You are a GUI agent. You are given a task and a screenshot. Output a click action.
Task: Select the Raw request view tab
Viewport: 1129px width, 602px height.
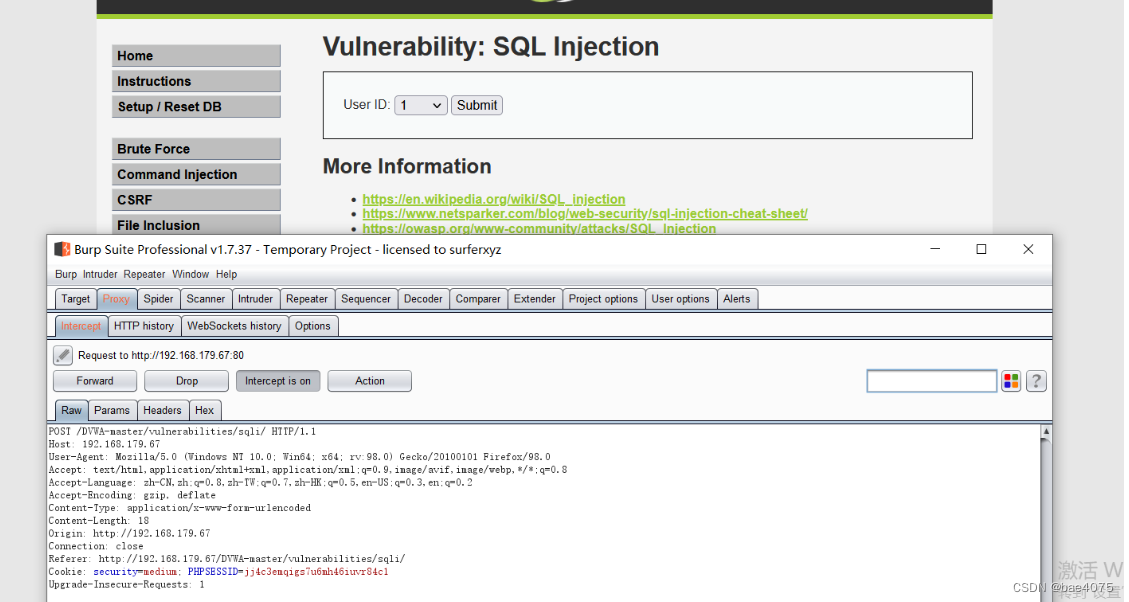[x=71, y=410]
